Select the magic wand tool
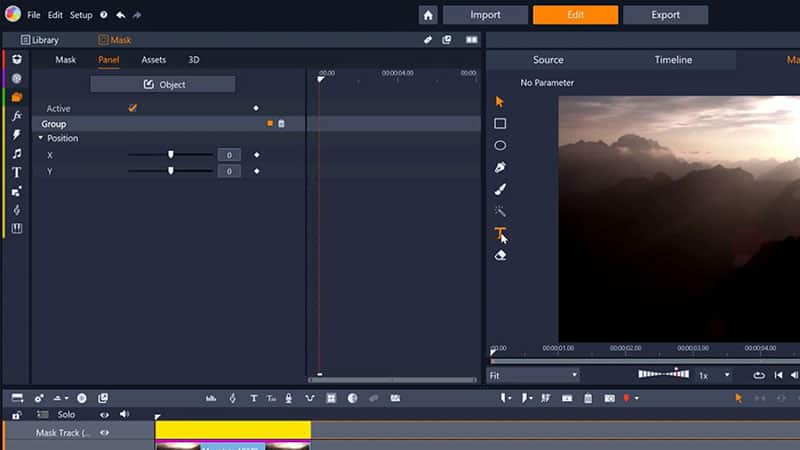The image size is (800, 450). (500, 212)
